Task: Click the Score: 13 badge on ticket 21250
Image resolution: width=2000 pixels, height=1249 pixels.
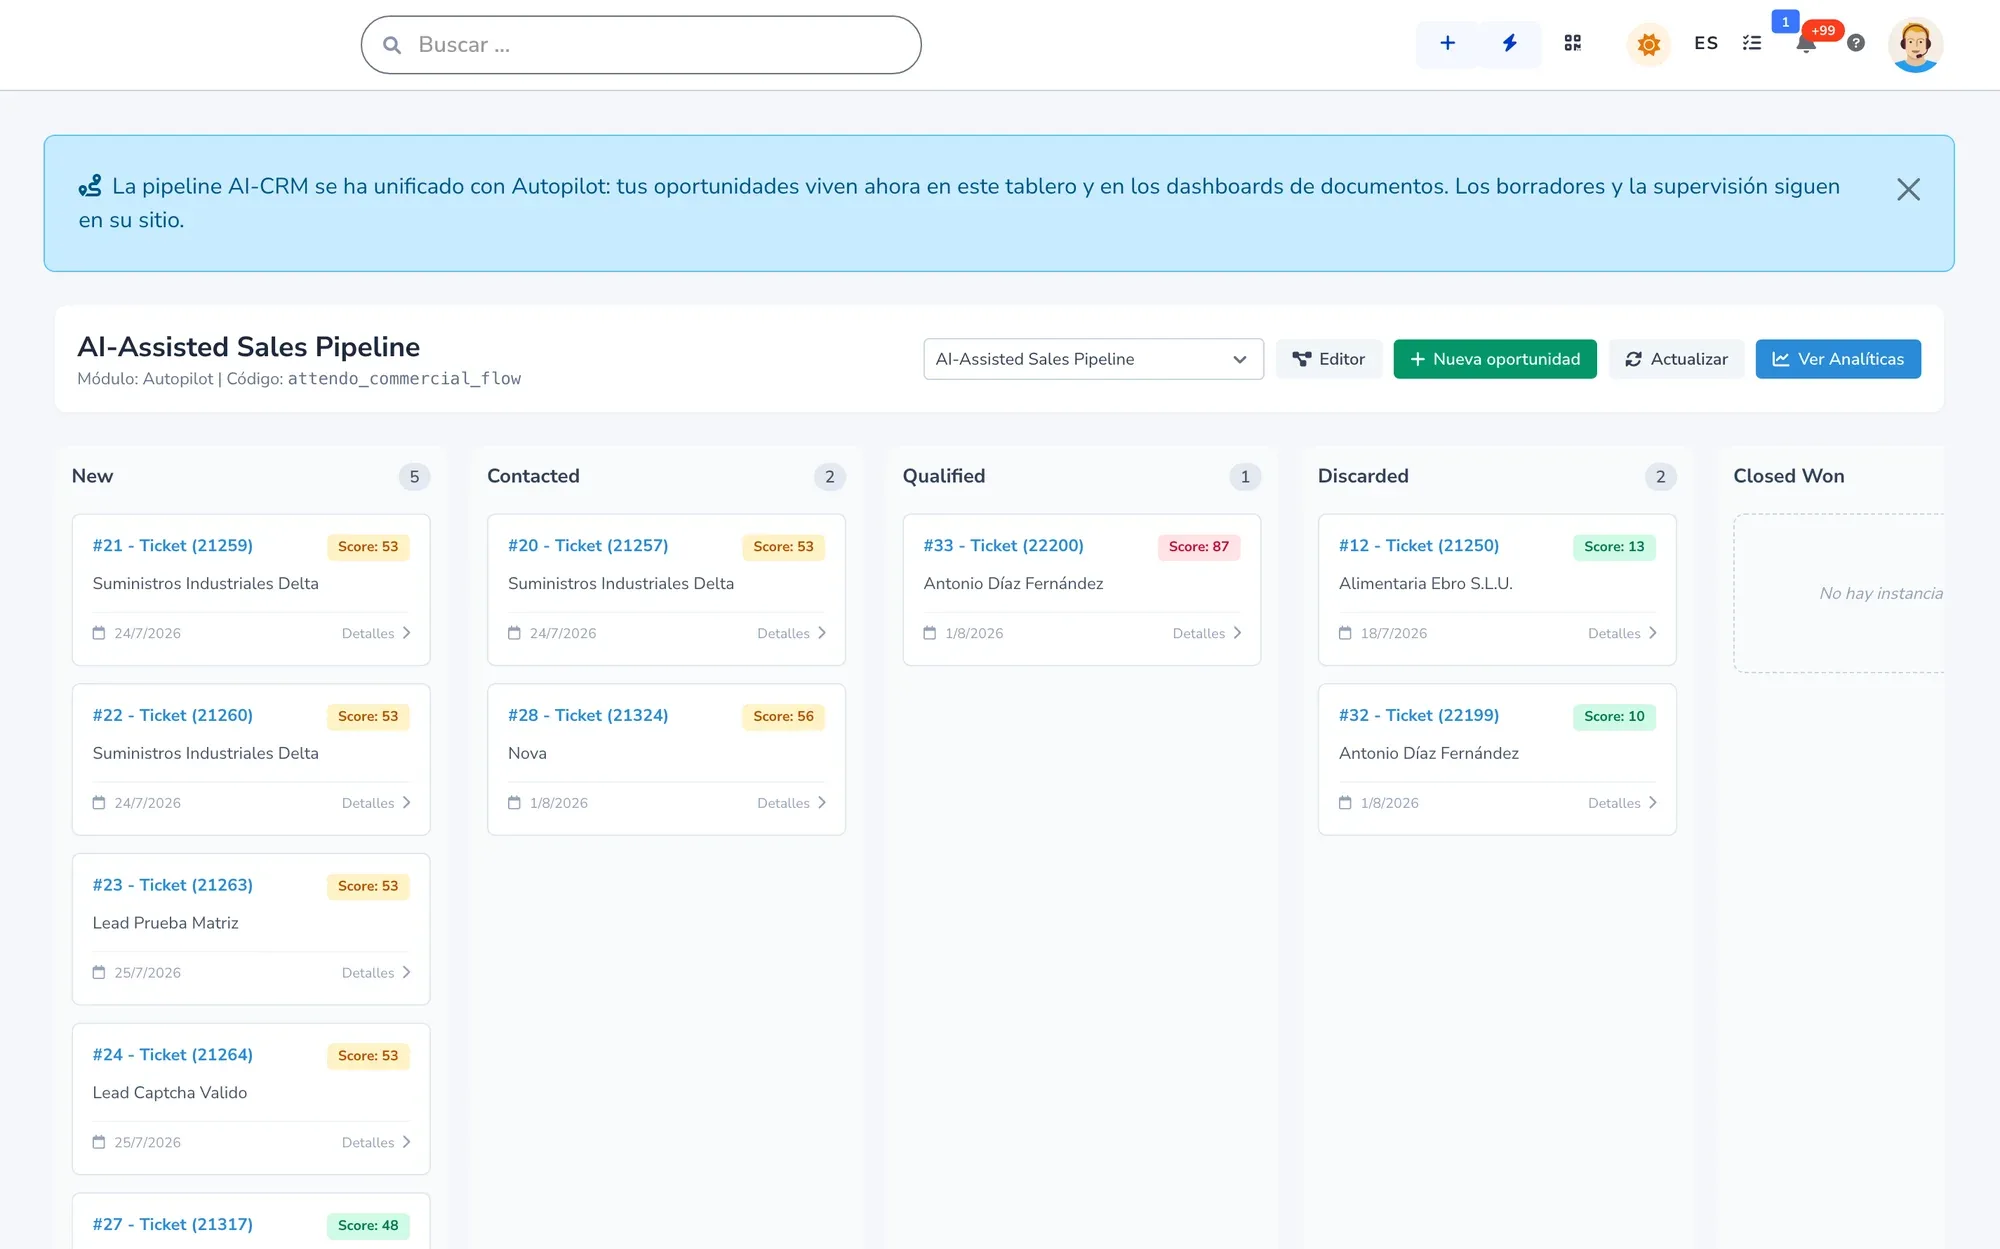Action: pos(1614,547)
